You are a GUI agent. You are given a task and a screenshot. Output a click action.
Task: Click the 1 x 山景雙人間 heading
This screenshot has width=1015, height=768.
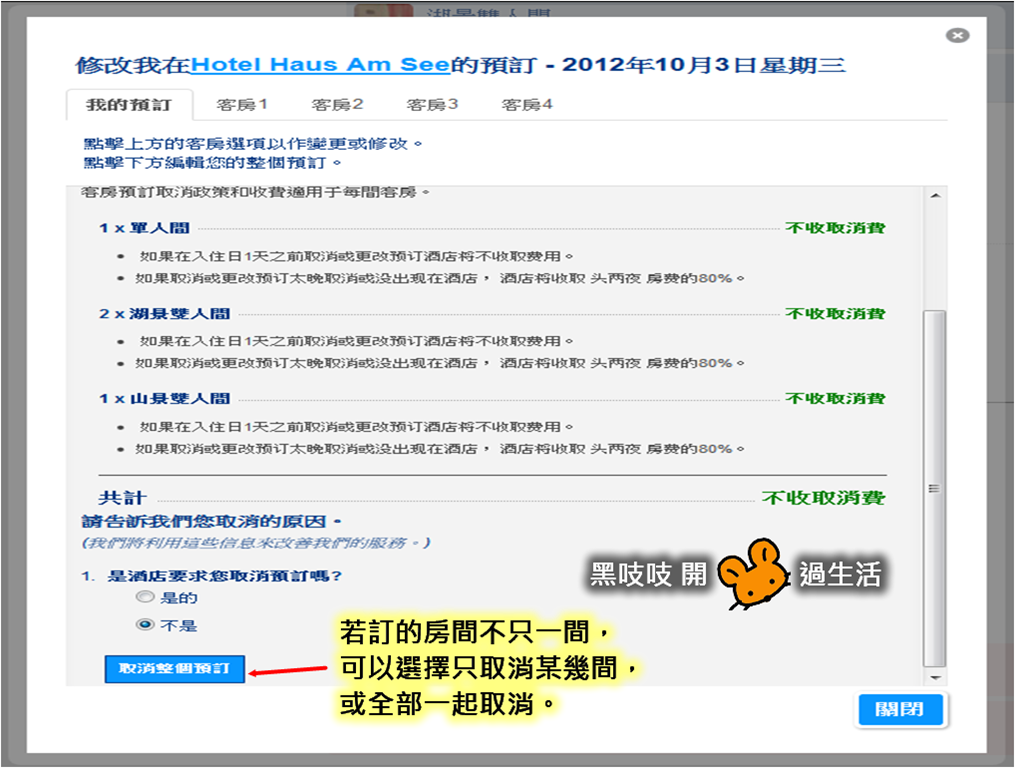point(164,398)
